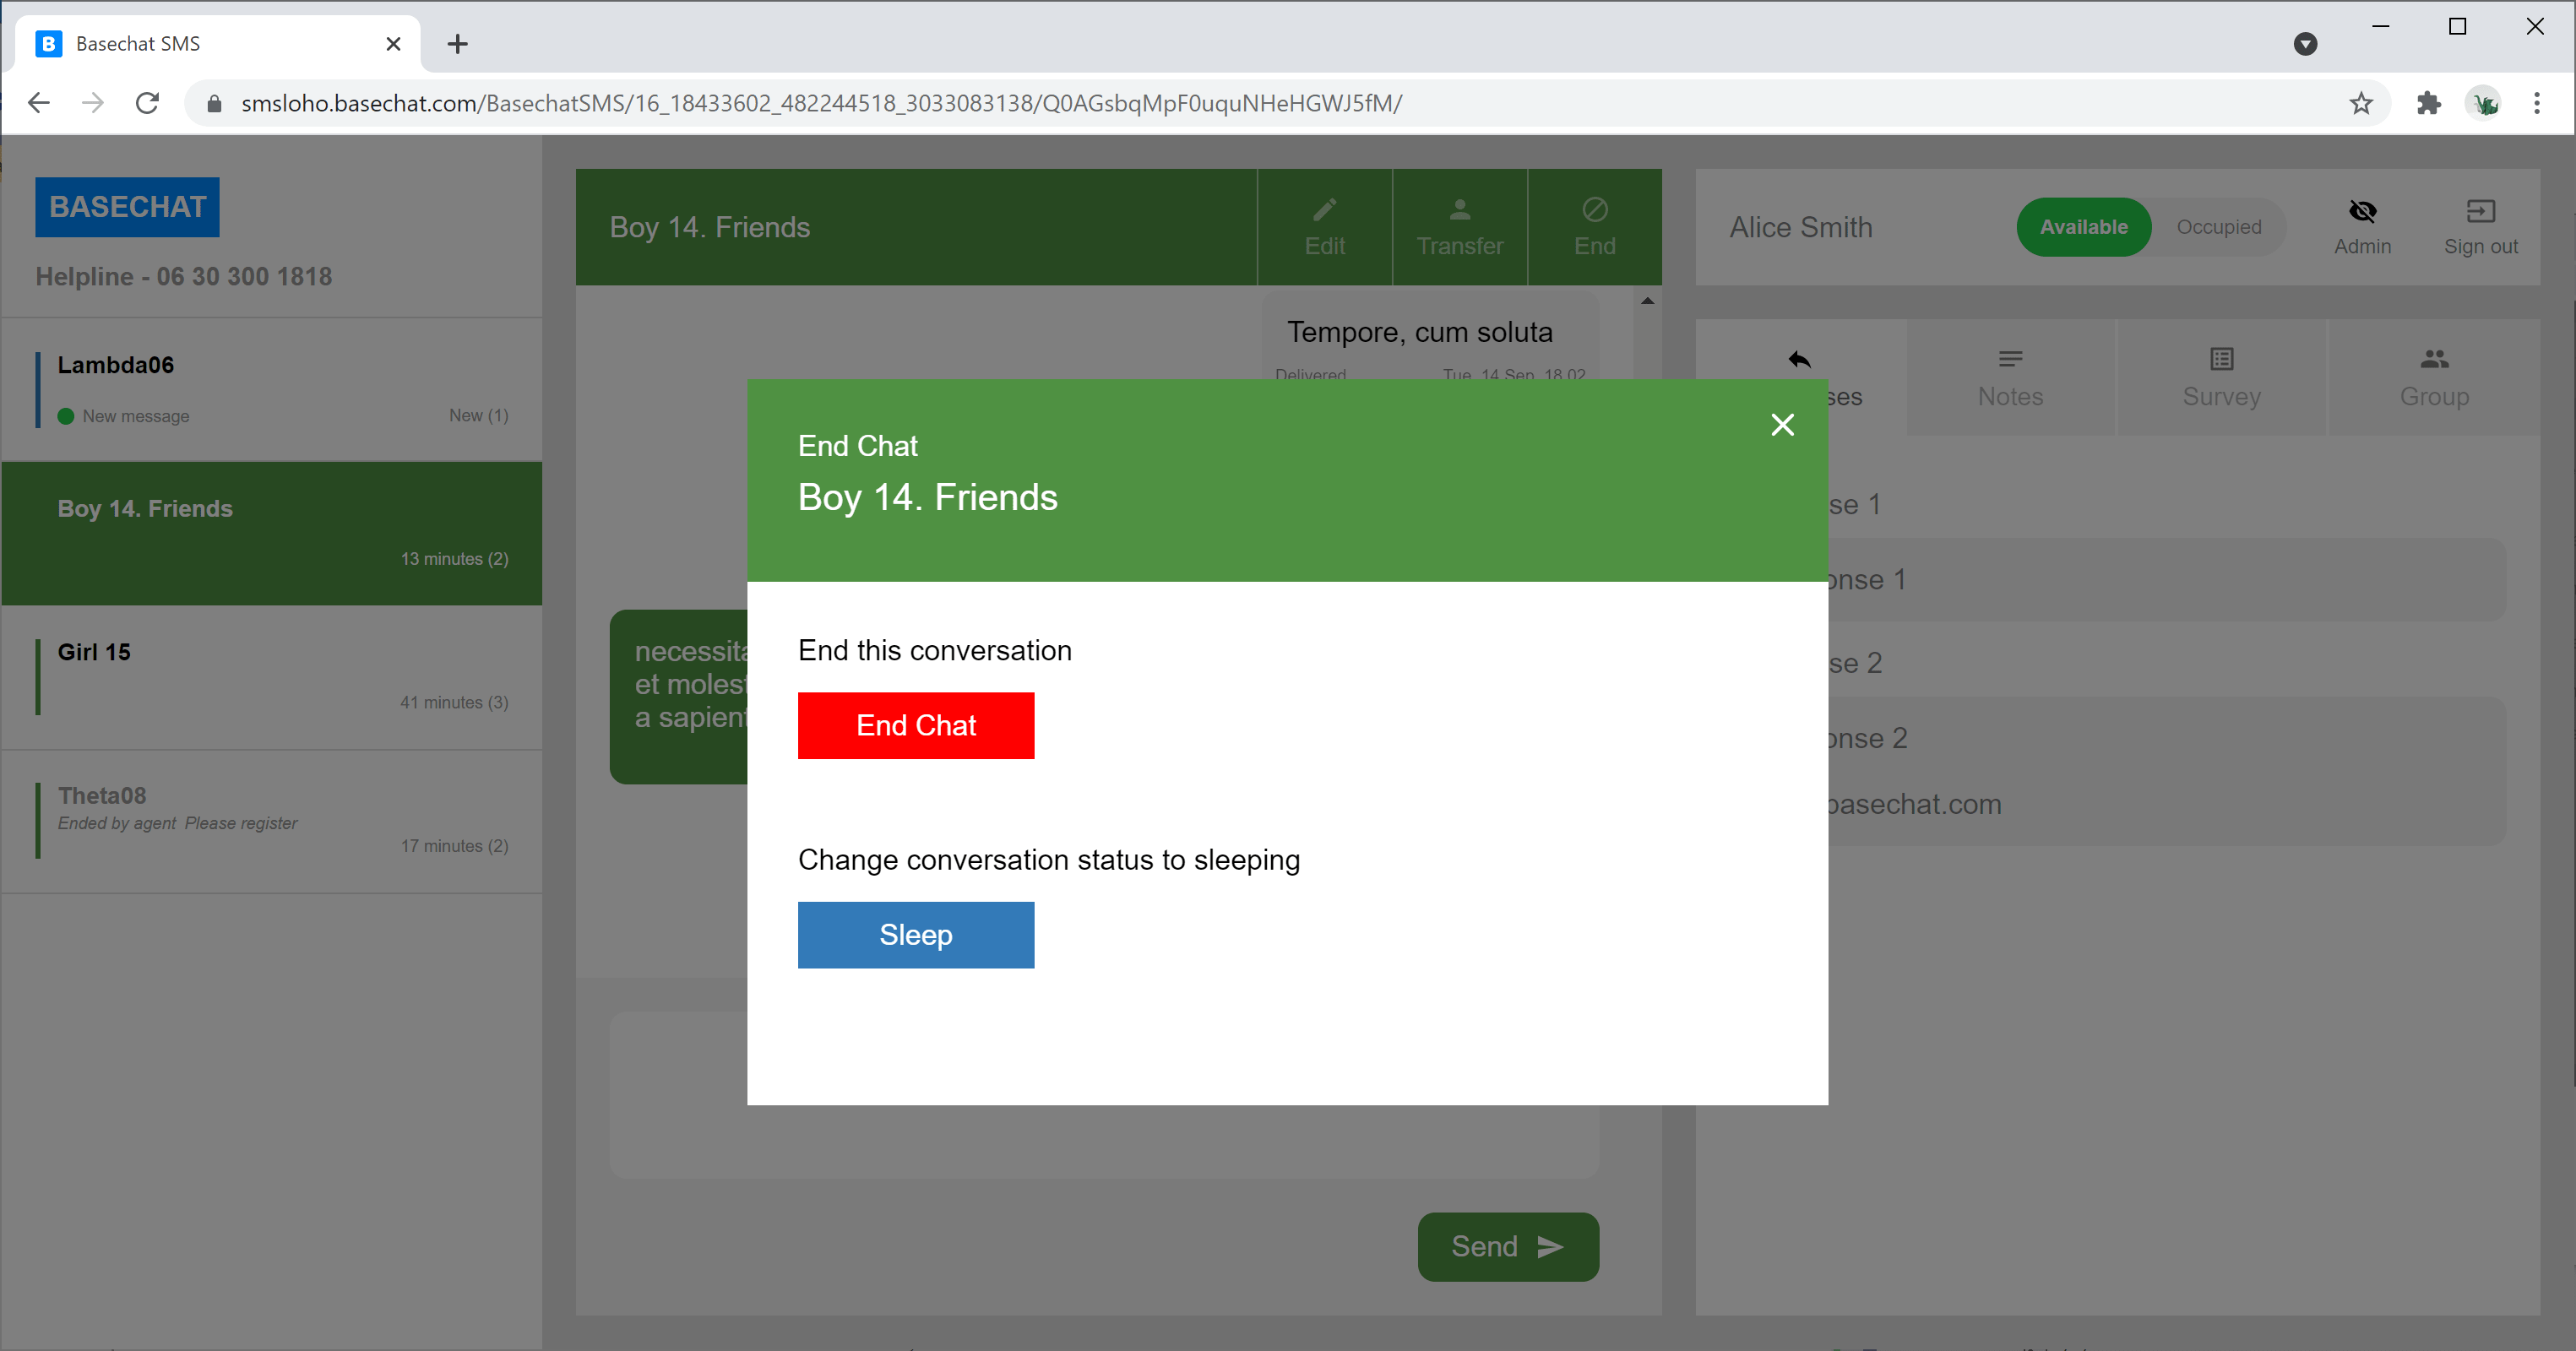Open Chrome three-dot menu
2576x1351 pixels.
point(2536,103)
